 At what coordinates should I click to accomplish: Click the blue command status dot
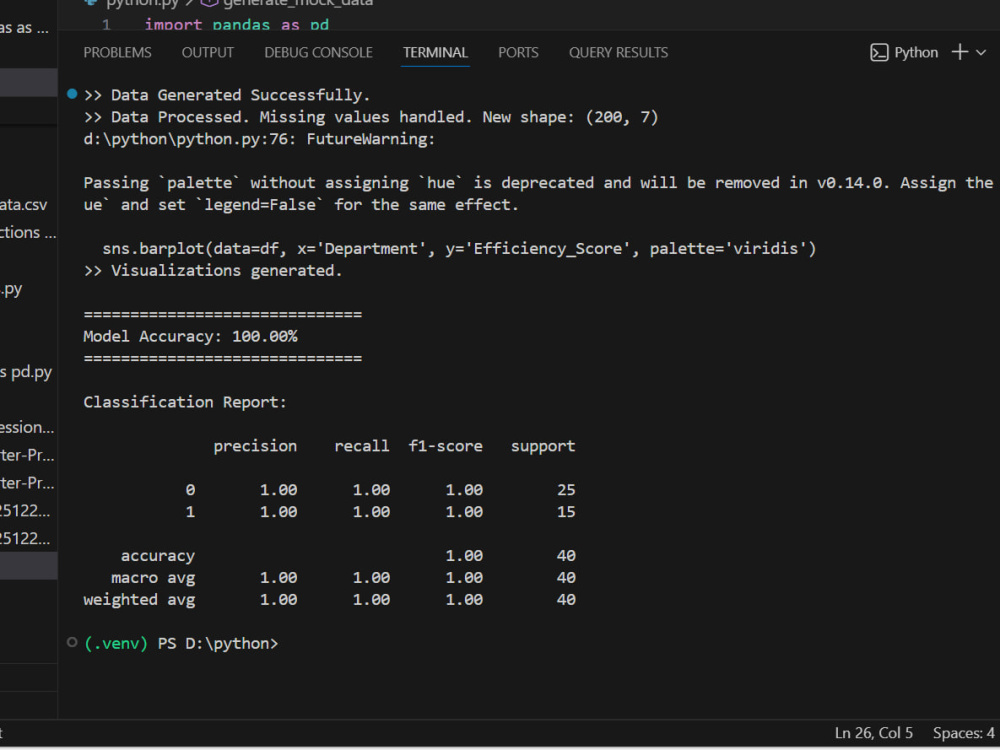tap(72, 94)
